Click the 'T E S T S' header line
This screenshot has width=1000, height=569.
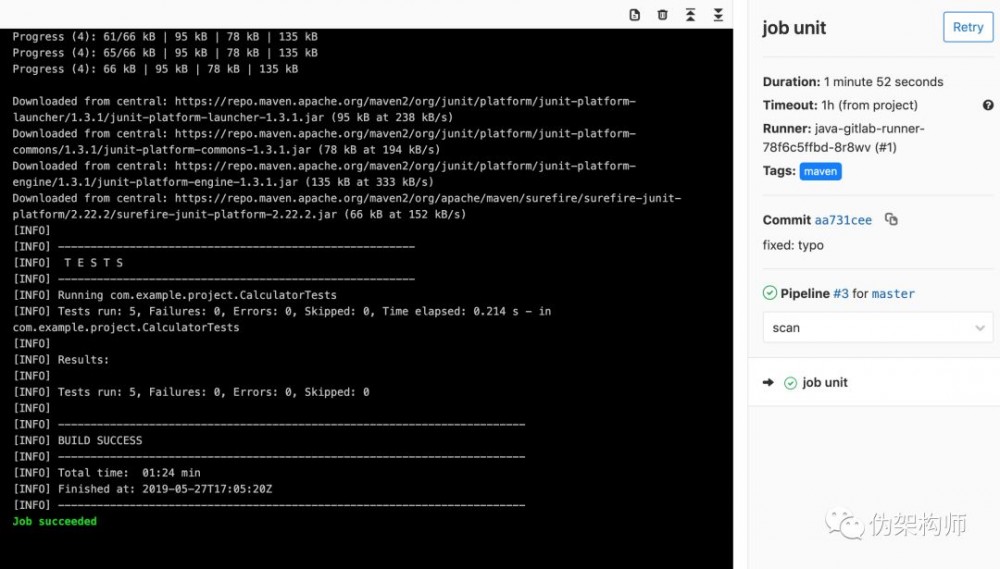point(68,262)
